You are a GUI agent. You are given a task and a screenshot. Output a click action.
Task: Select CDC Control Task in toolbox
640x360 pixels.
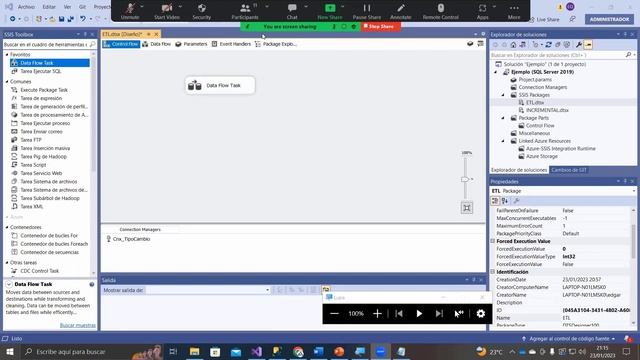pyautogui.click(x=40, y=271)
